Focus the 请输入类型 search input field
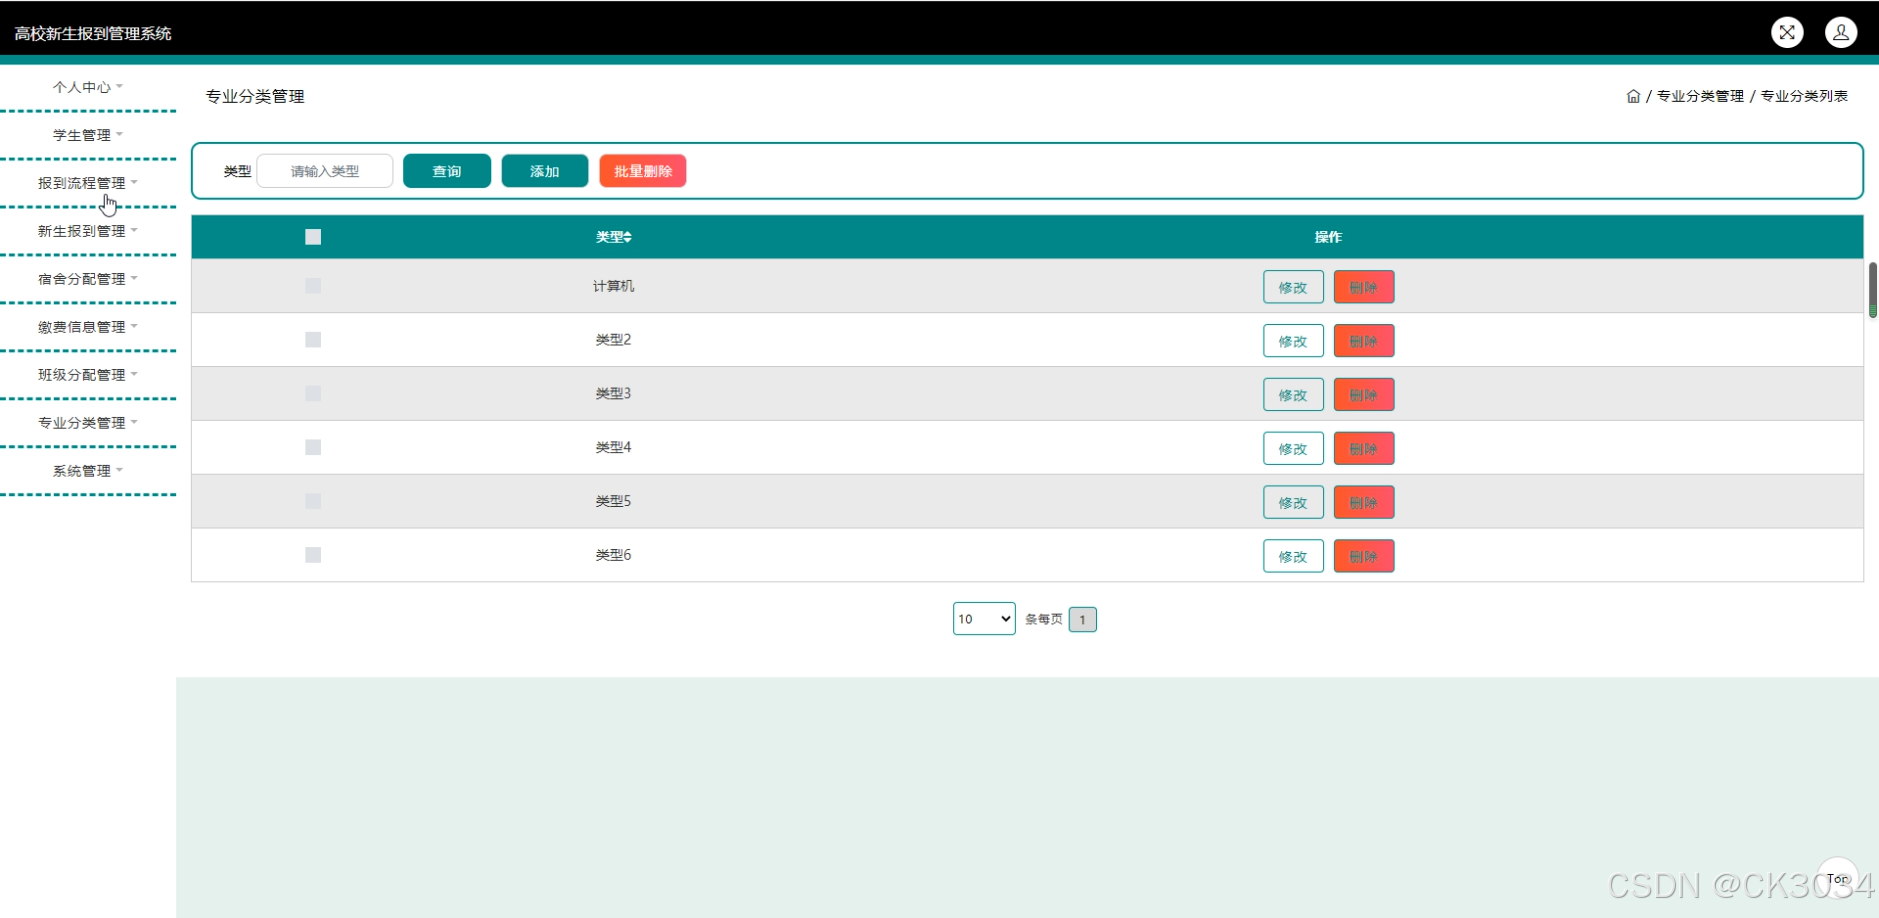 [325, 171]
